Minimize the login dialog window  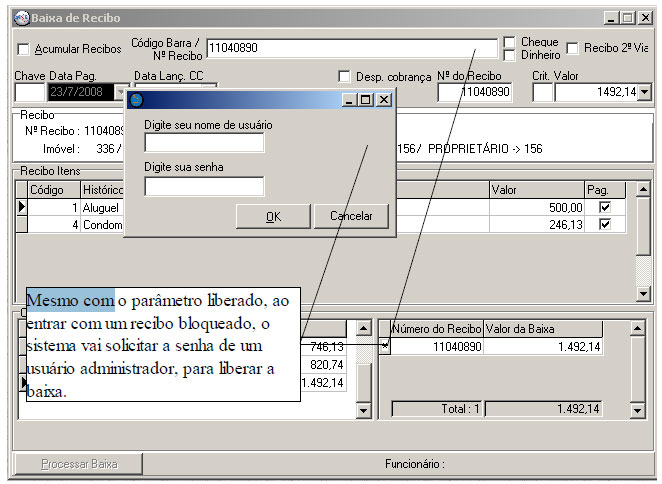pos(349,100)
